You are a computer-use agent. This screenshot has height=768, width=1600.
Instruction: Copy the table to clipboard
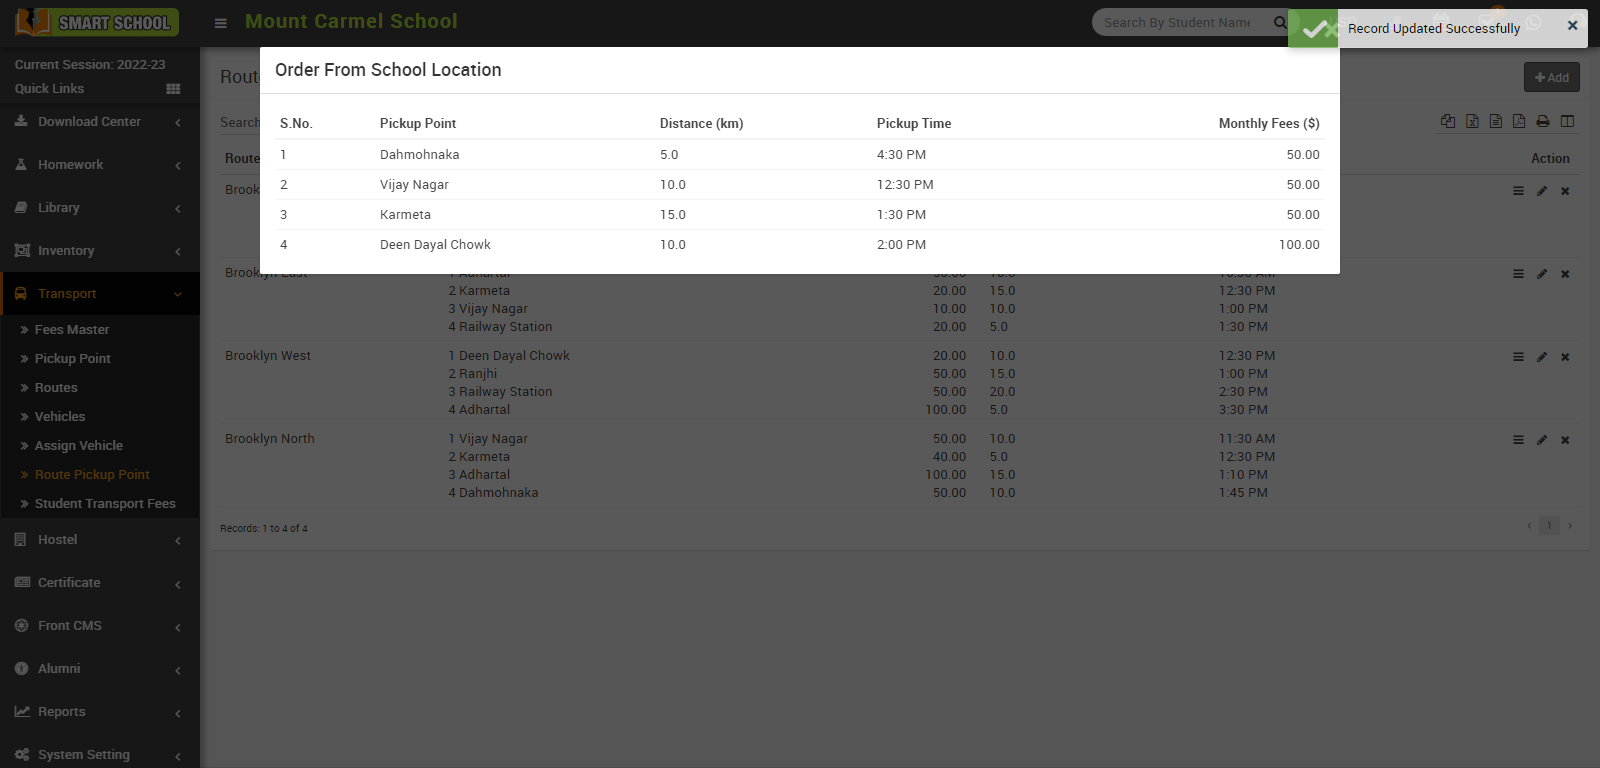[x=1448, y=121]
